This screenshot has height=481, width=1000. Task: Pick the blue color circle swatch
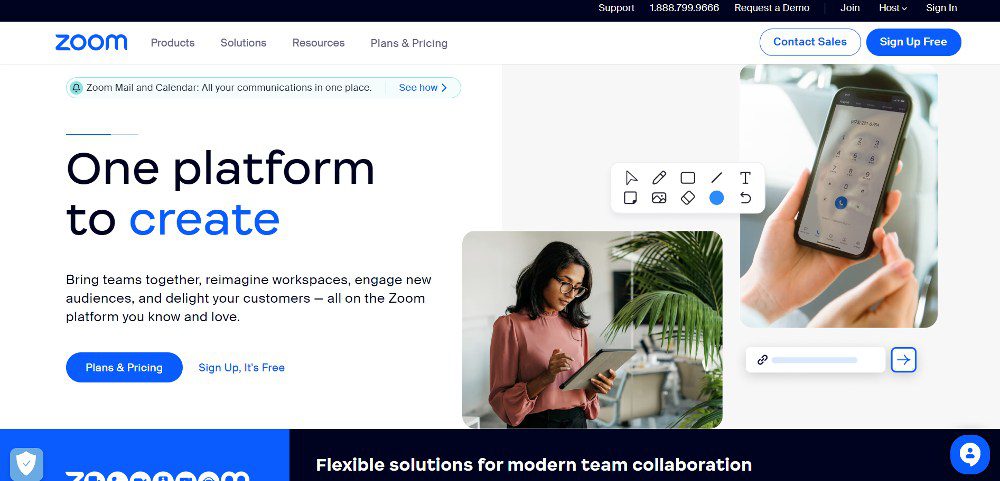pyautogui.click(x=716, y=198)
